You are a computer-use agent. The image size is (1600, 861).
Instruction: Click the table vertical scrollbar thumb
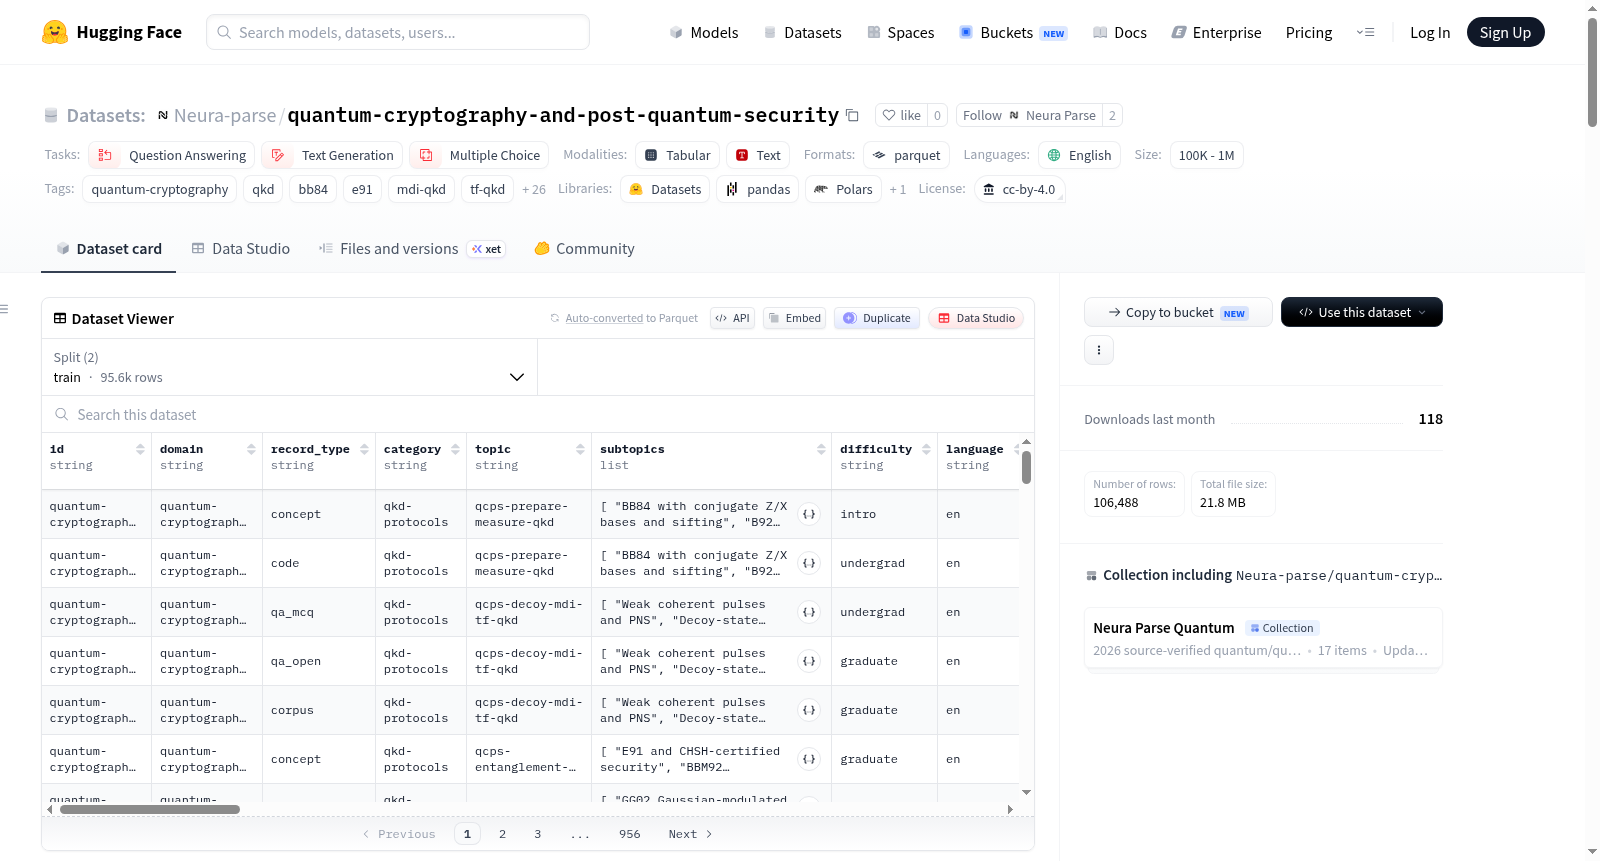pyautogui.click(x=1026, y=467)
